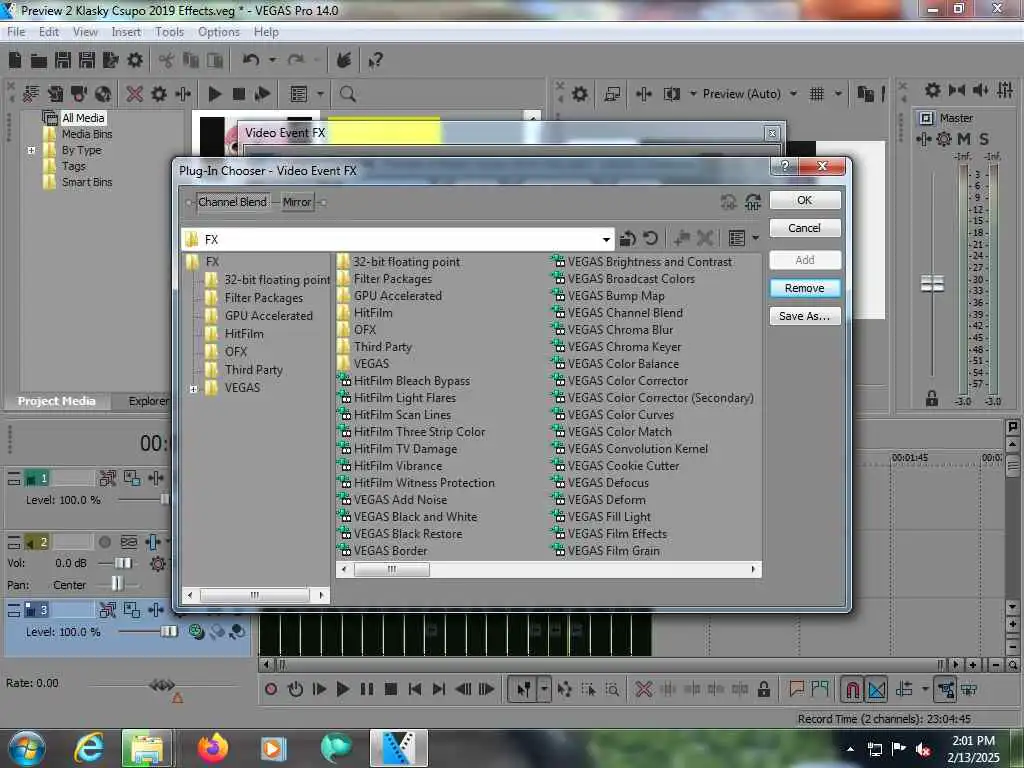Click the lock envelopes padlock icon
This screenshot has width=1024, height=768.
pyautogui.click(x=763, y=689)
